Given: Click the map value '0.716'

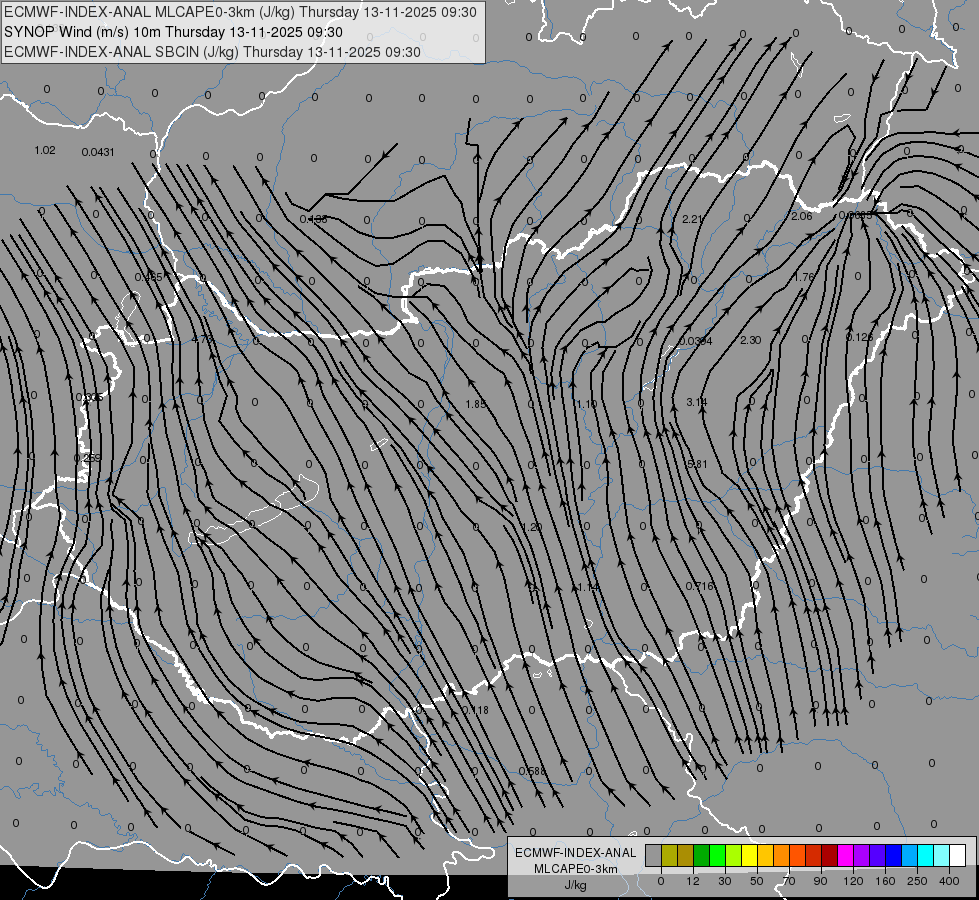Looking at the screenshot, I should 699,586.
